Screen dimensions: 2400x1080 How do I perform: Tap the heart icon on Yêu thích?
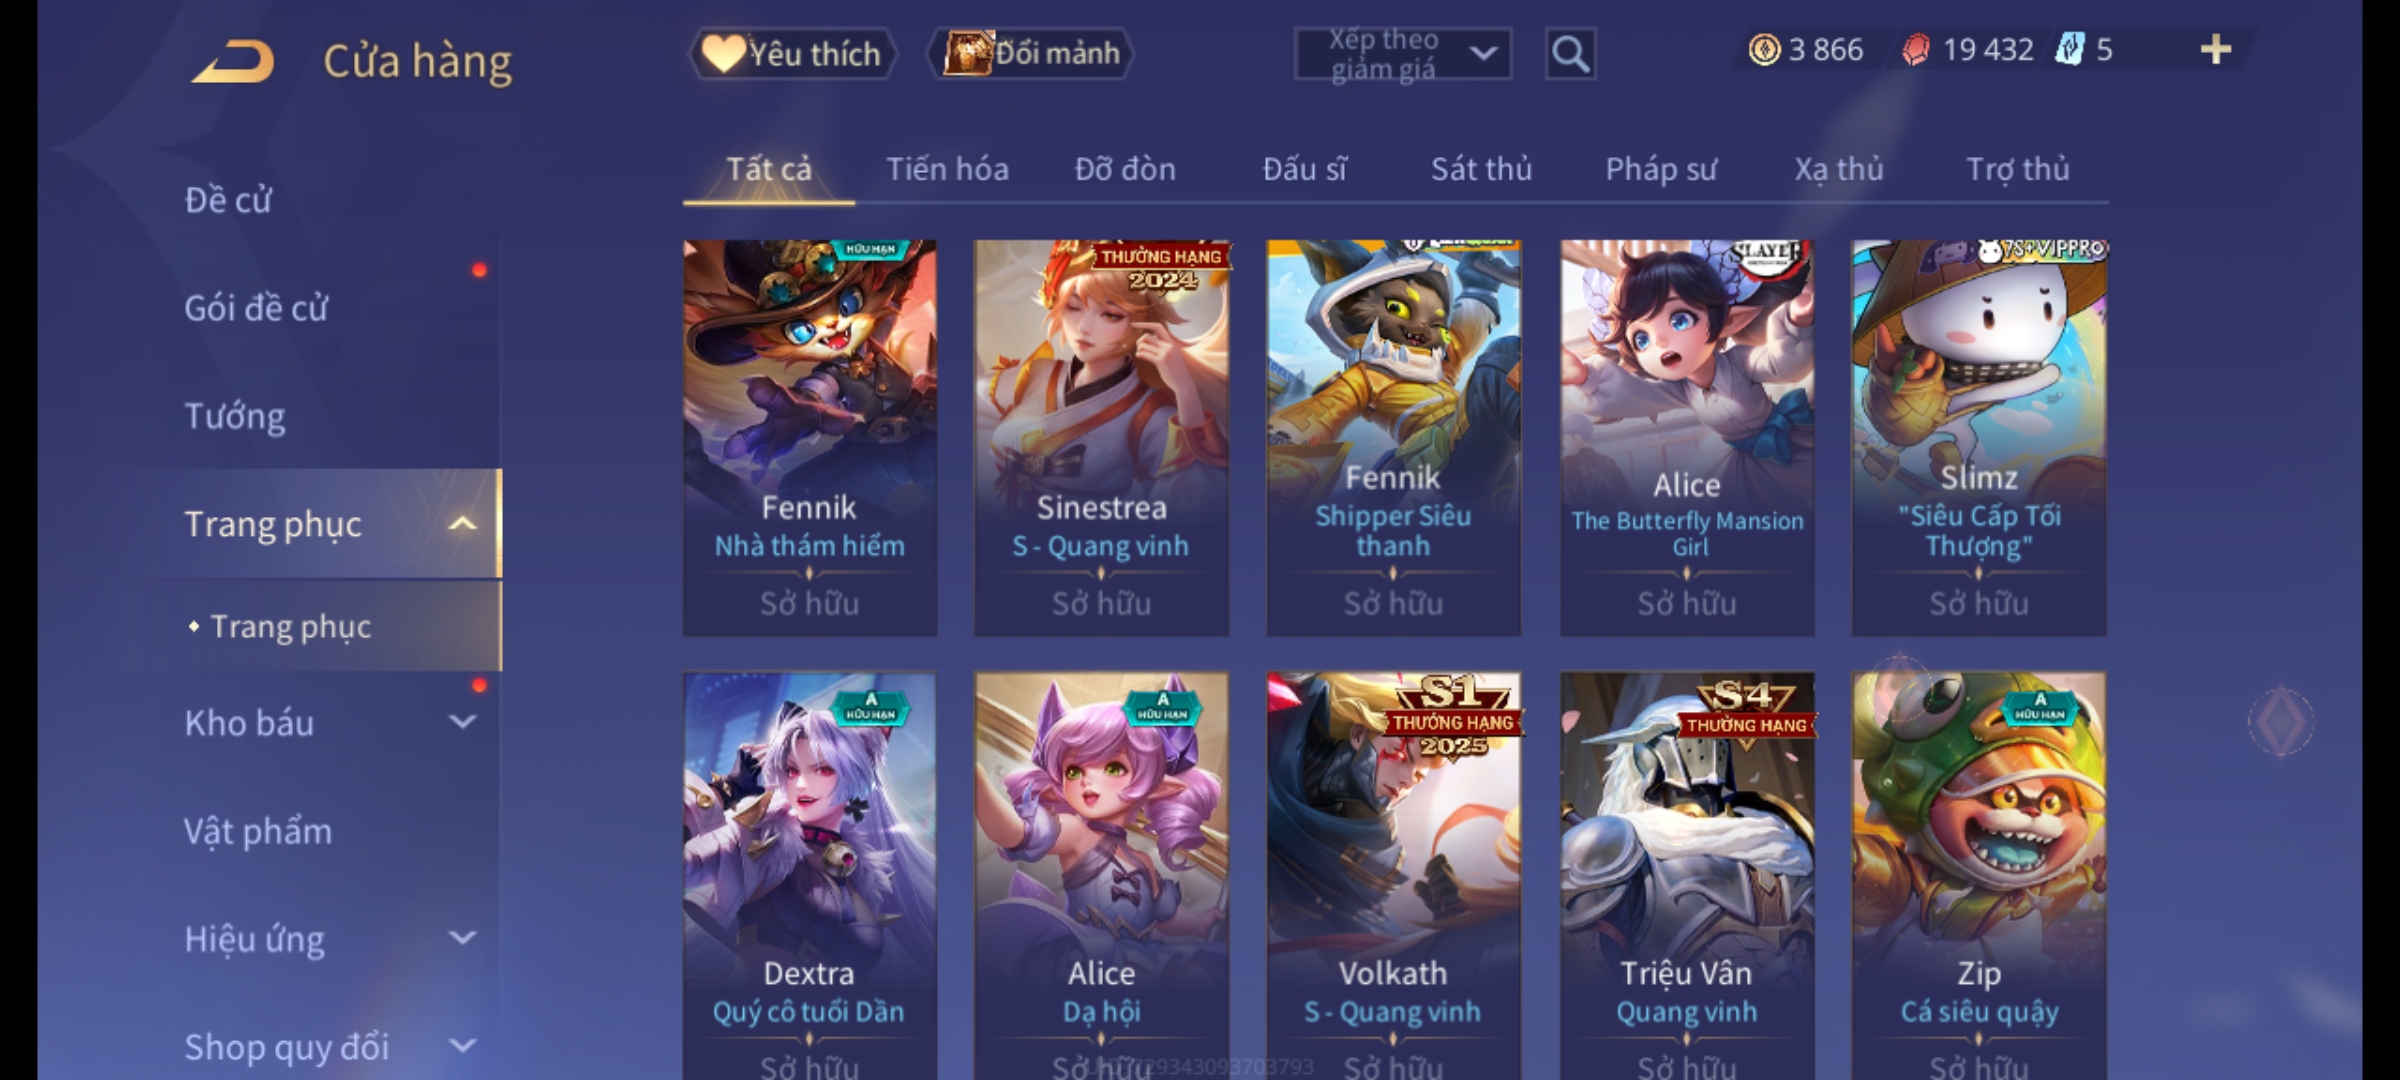click(722, 53)
